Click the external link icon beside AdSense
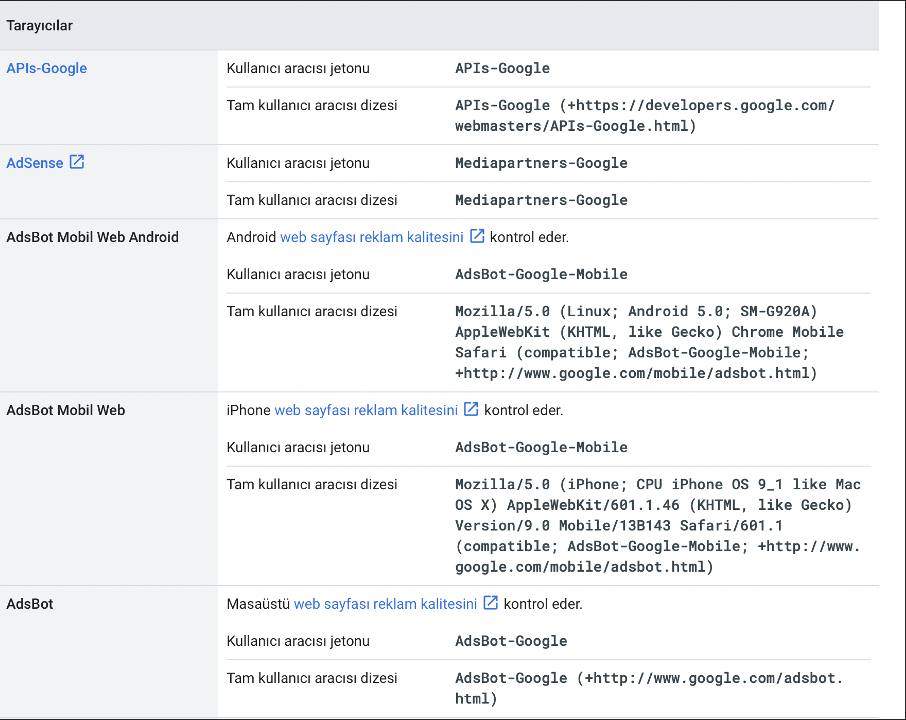 click(x=78, y=162)
